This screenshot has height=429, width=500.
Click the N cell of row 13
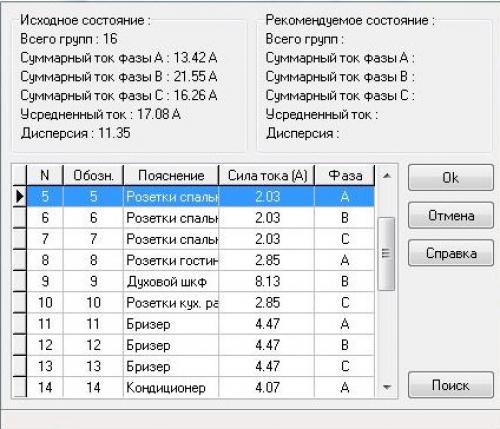click(45, 366)
